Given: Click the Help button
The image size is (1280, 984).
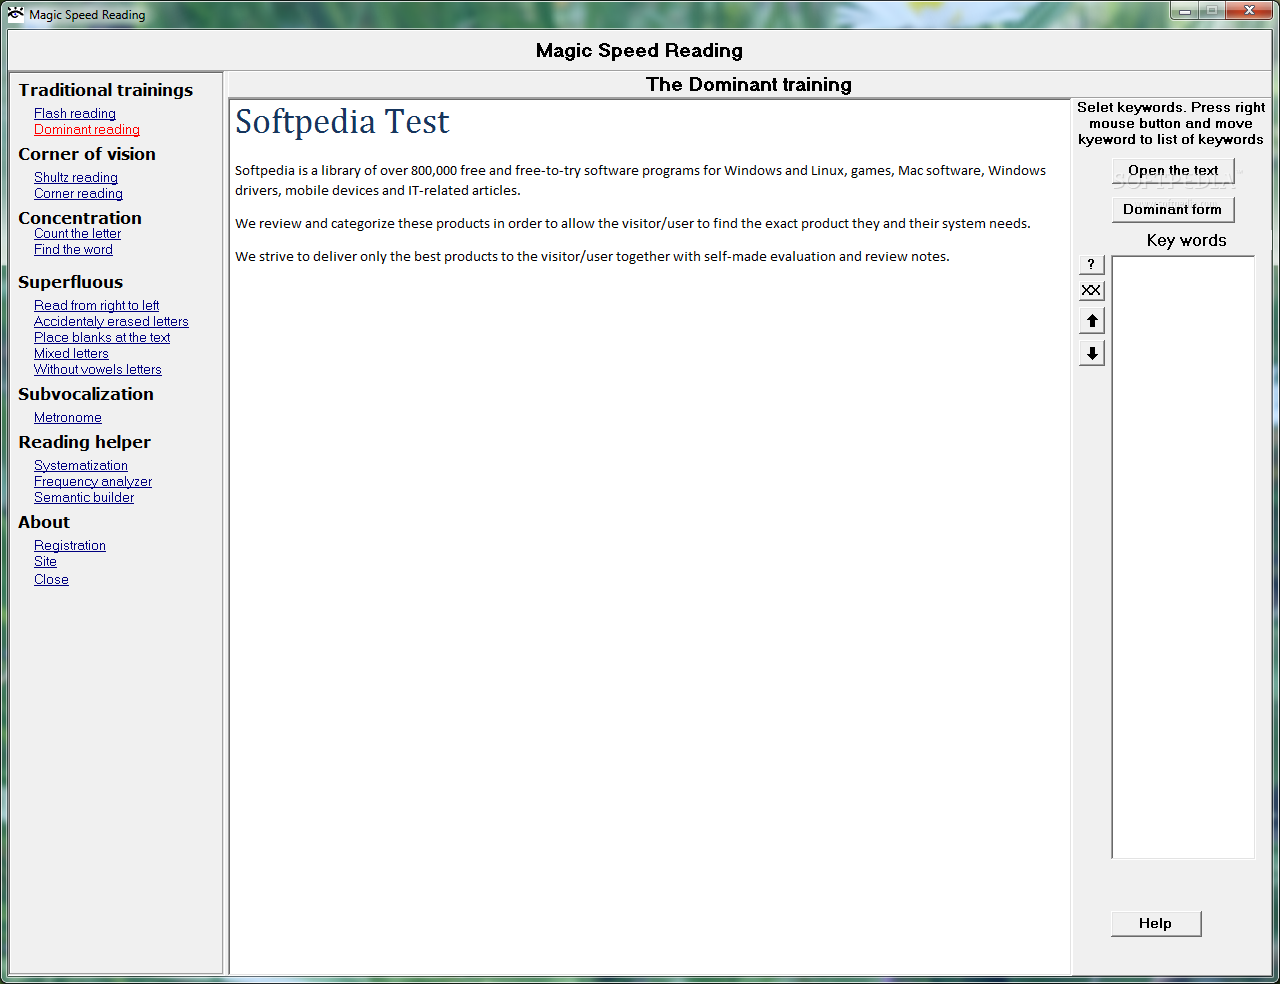Looking at the screenshot, I should pyautogui.click(x=1156, y=923).
